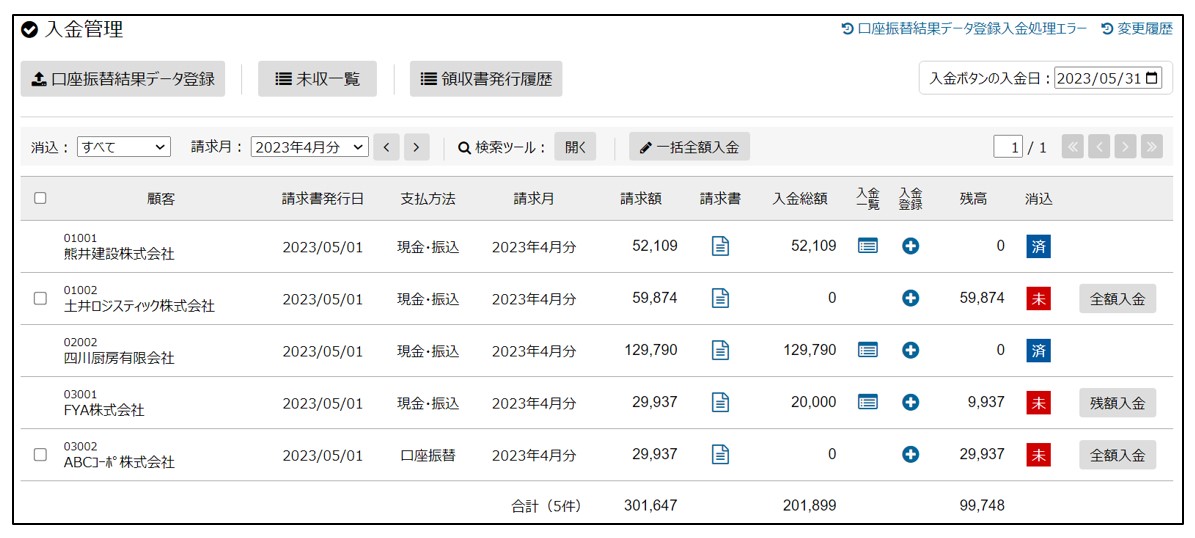
Task: Open the 消込 filter dropdown
Action: click(124, 147)
